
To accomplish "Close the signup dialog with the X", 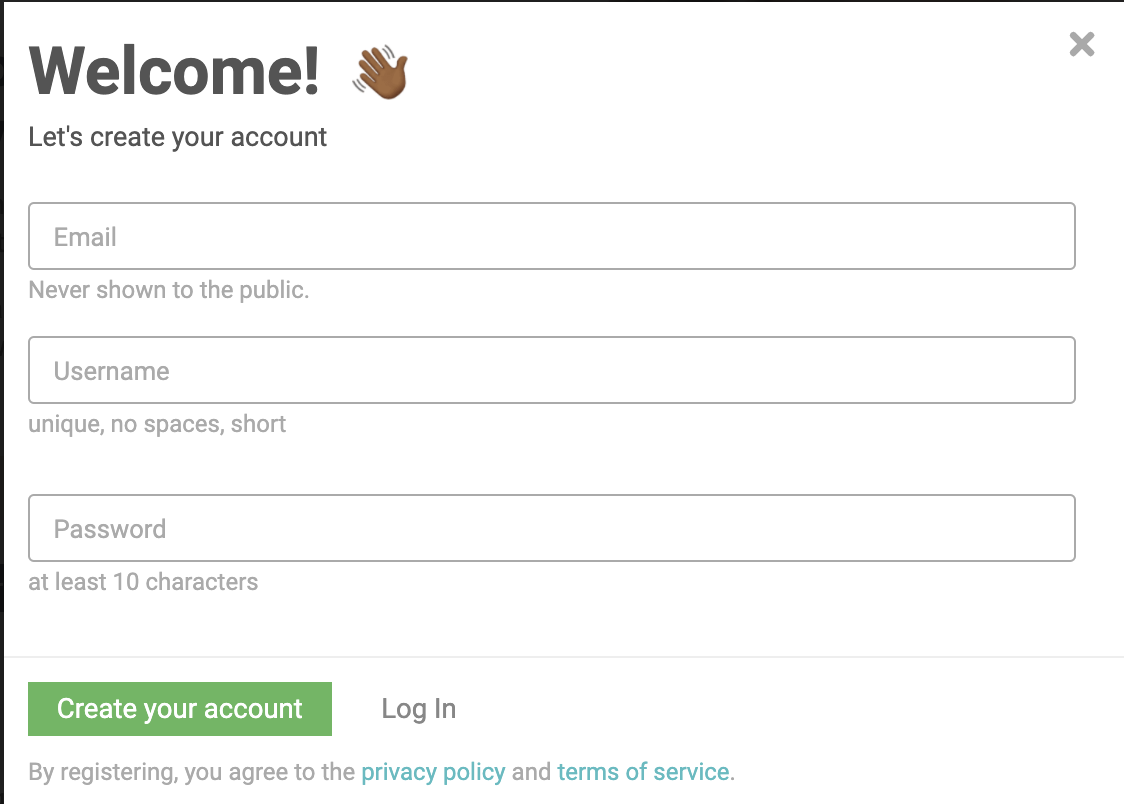I will [1082, 44].
